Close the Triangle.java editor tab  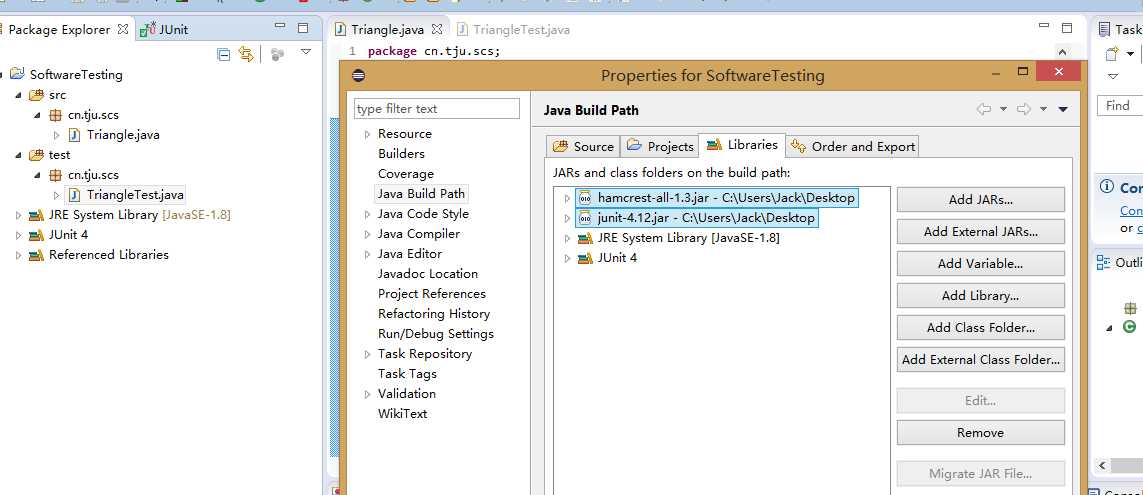pos(437,29)
